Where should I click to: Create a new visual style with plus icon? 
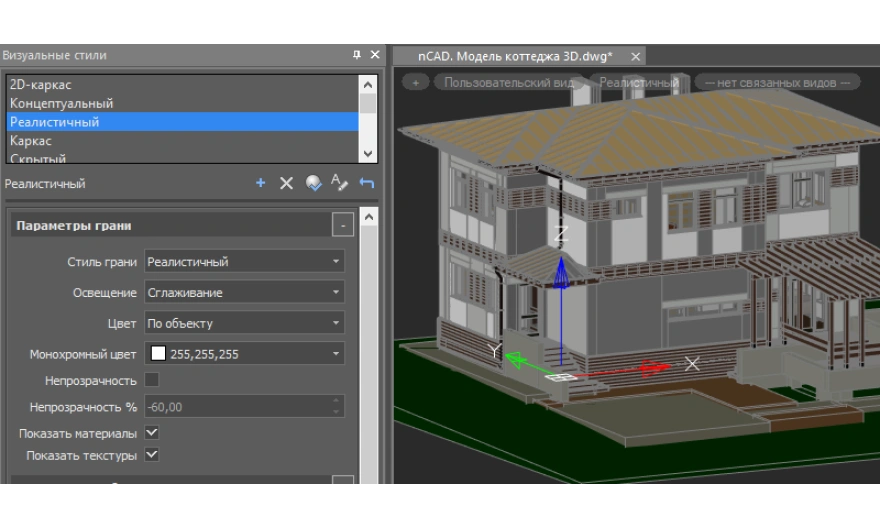261,183
